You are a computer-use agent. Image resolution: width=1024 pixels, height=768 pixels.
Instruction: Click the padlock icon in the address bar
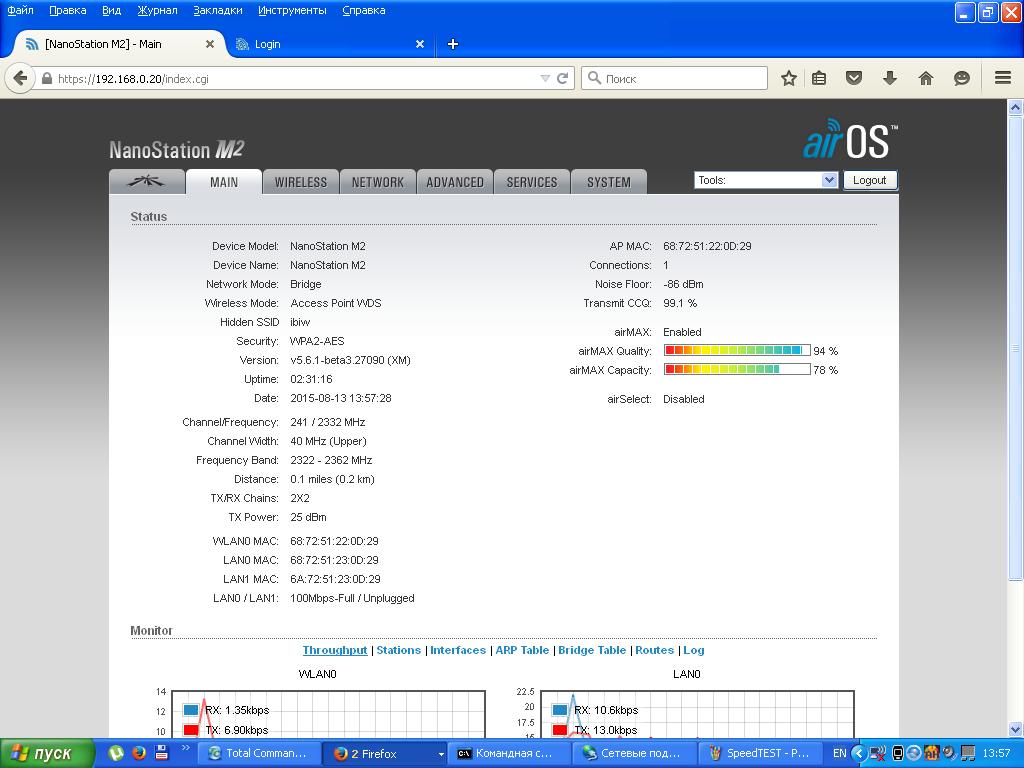[x=46, y=79]
